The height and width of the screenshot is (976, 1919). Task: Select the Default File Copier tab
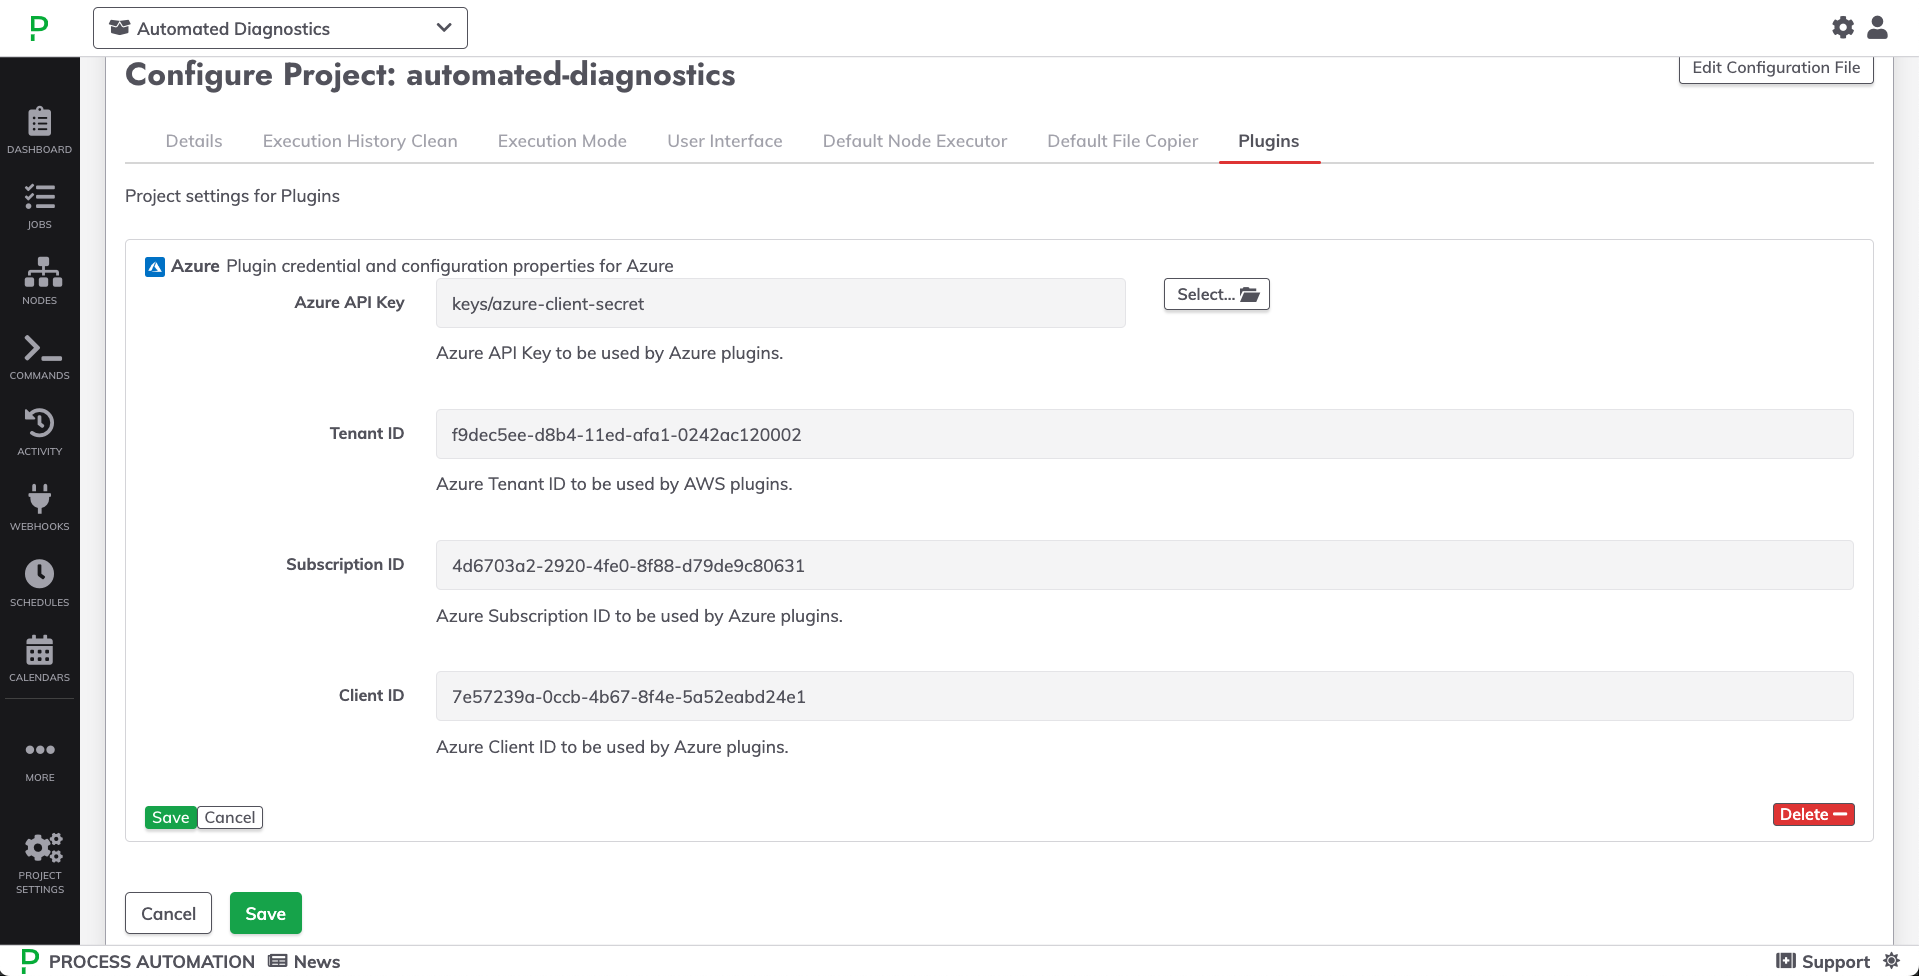tap(1122, 141)
